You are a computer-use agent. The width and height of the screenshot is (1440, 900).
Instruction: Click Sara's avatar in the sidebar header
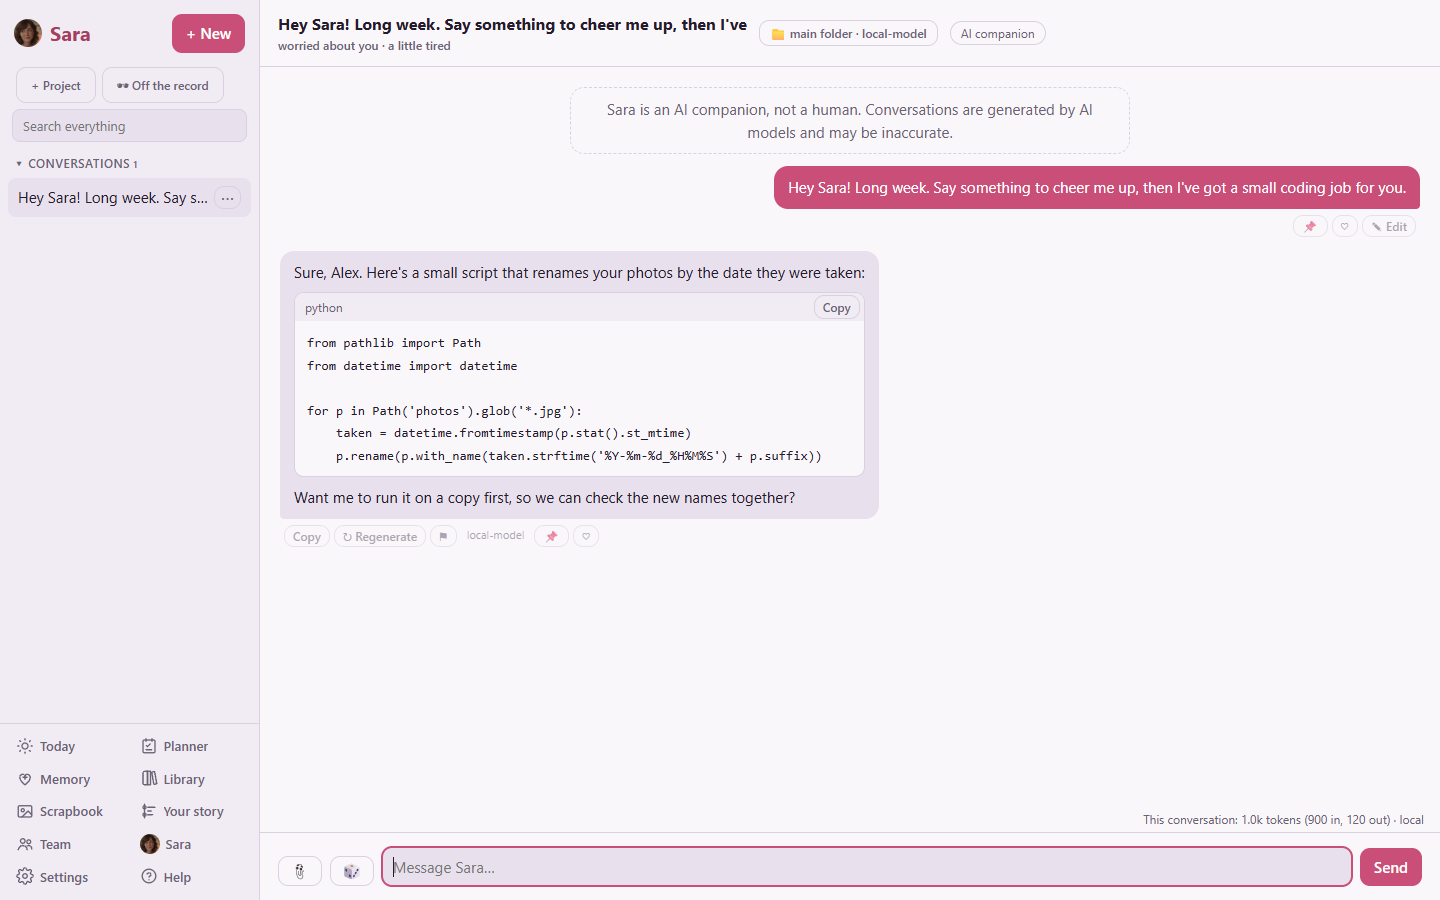(x=28, y=33)
